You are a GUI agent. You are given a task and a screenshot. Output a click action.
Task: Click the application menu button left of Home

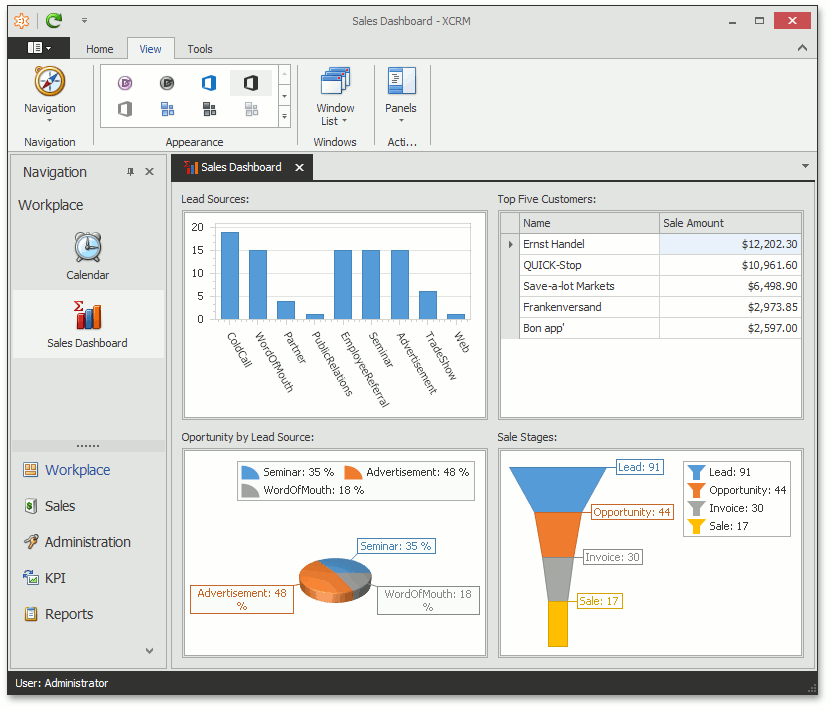coord(39,48)
